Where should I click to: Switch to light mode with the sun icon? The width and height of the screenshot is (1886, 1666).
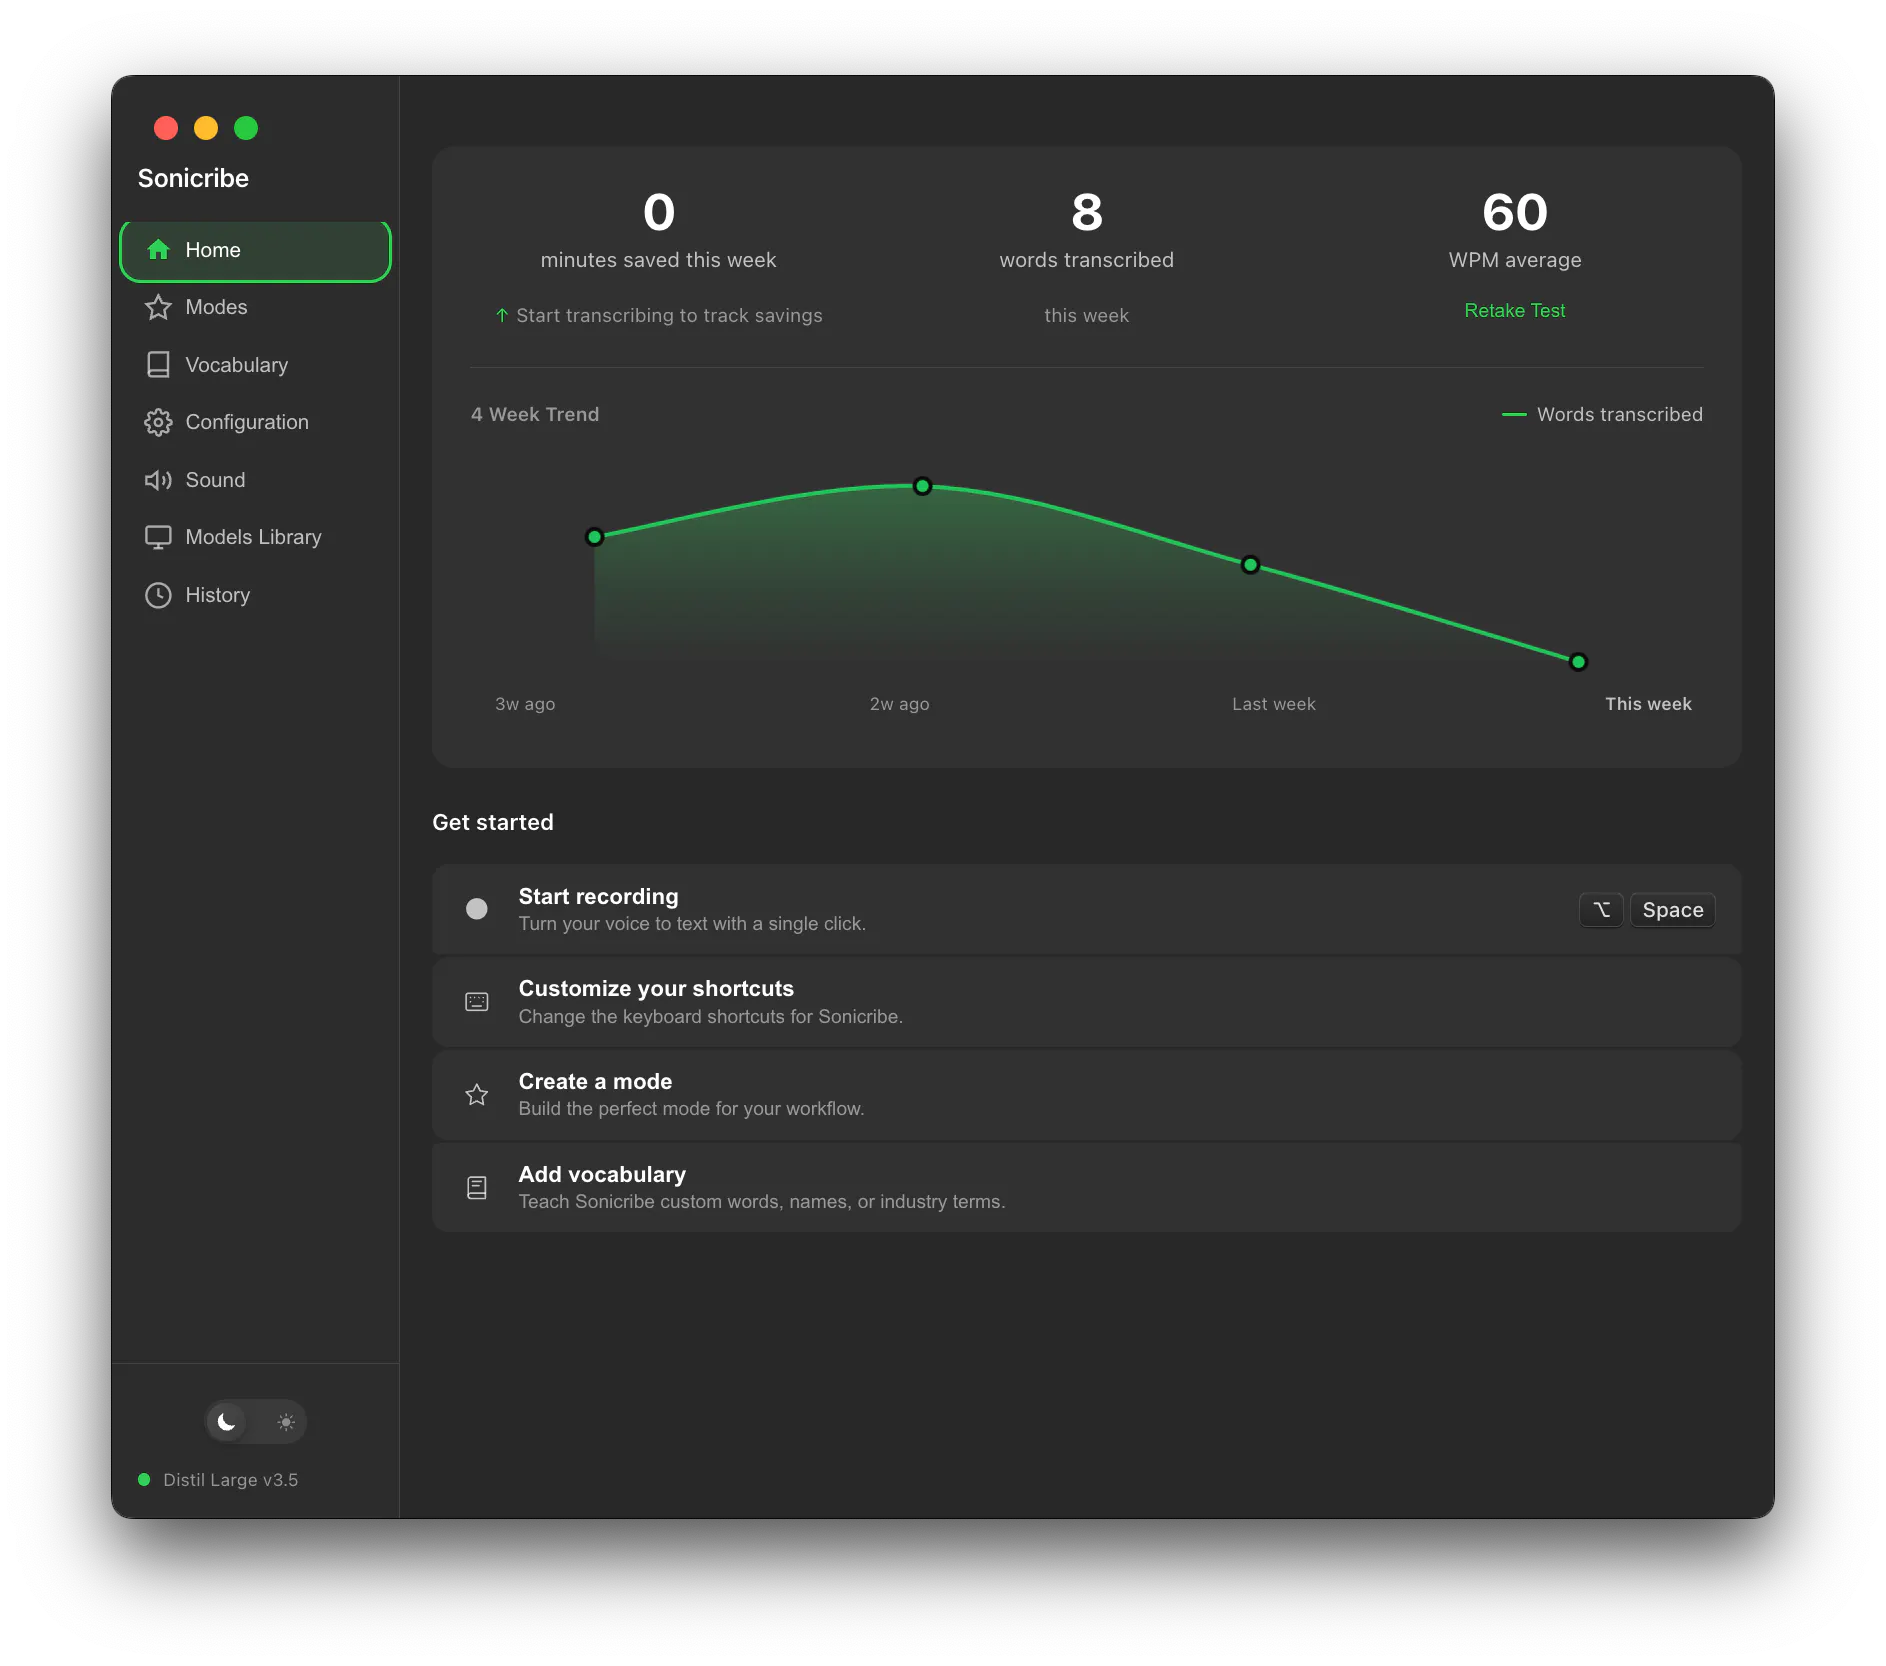286,1422
